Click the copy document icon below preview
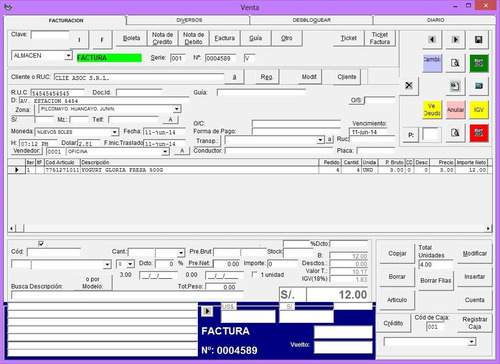 (455, 86)
